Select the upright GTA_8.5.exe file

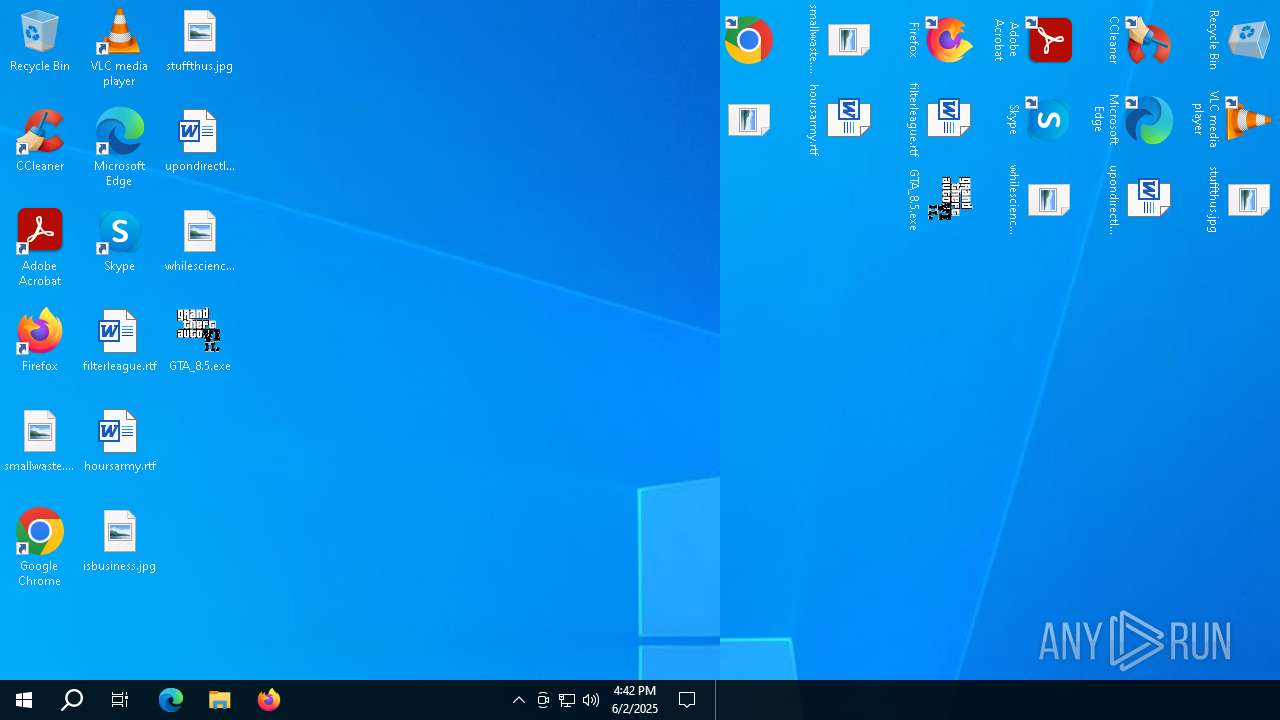point(199,342)
